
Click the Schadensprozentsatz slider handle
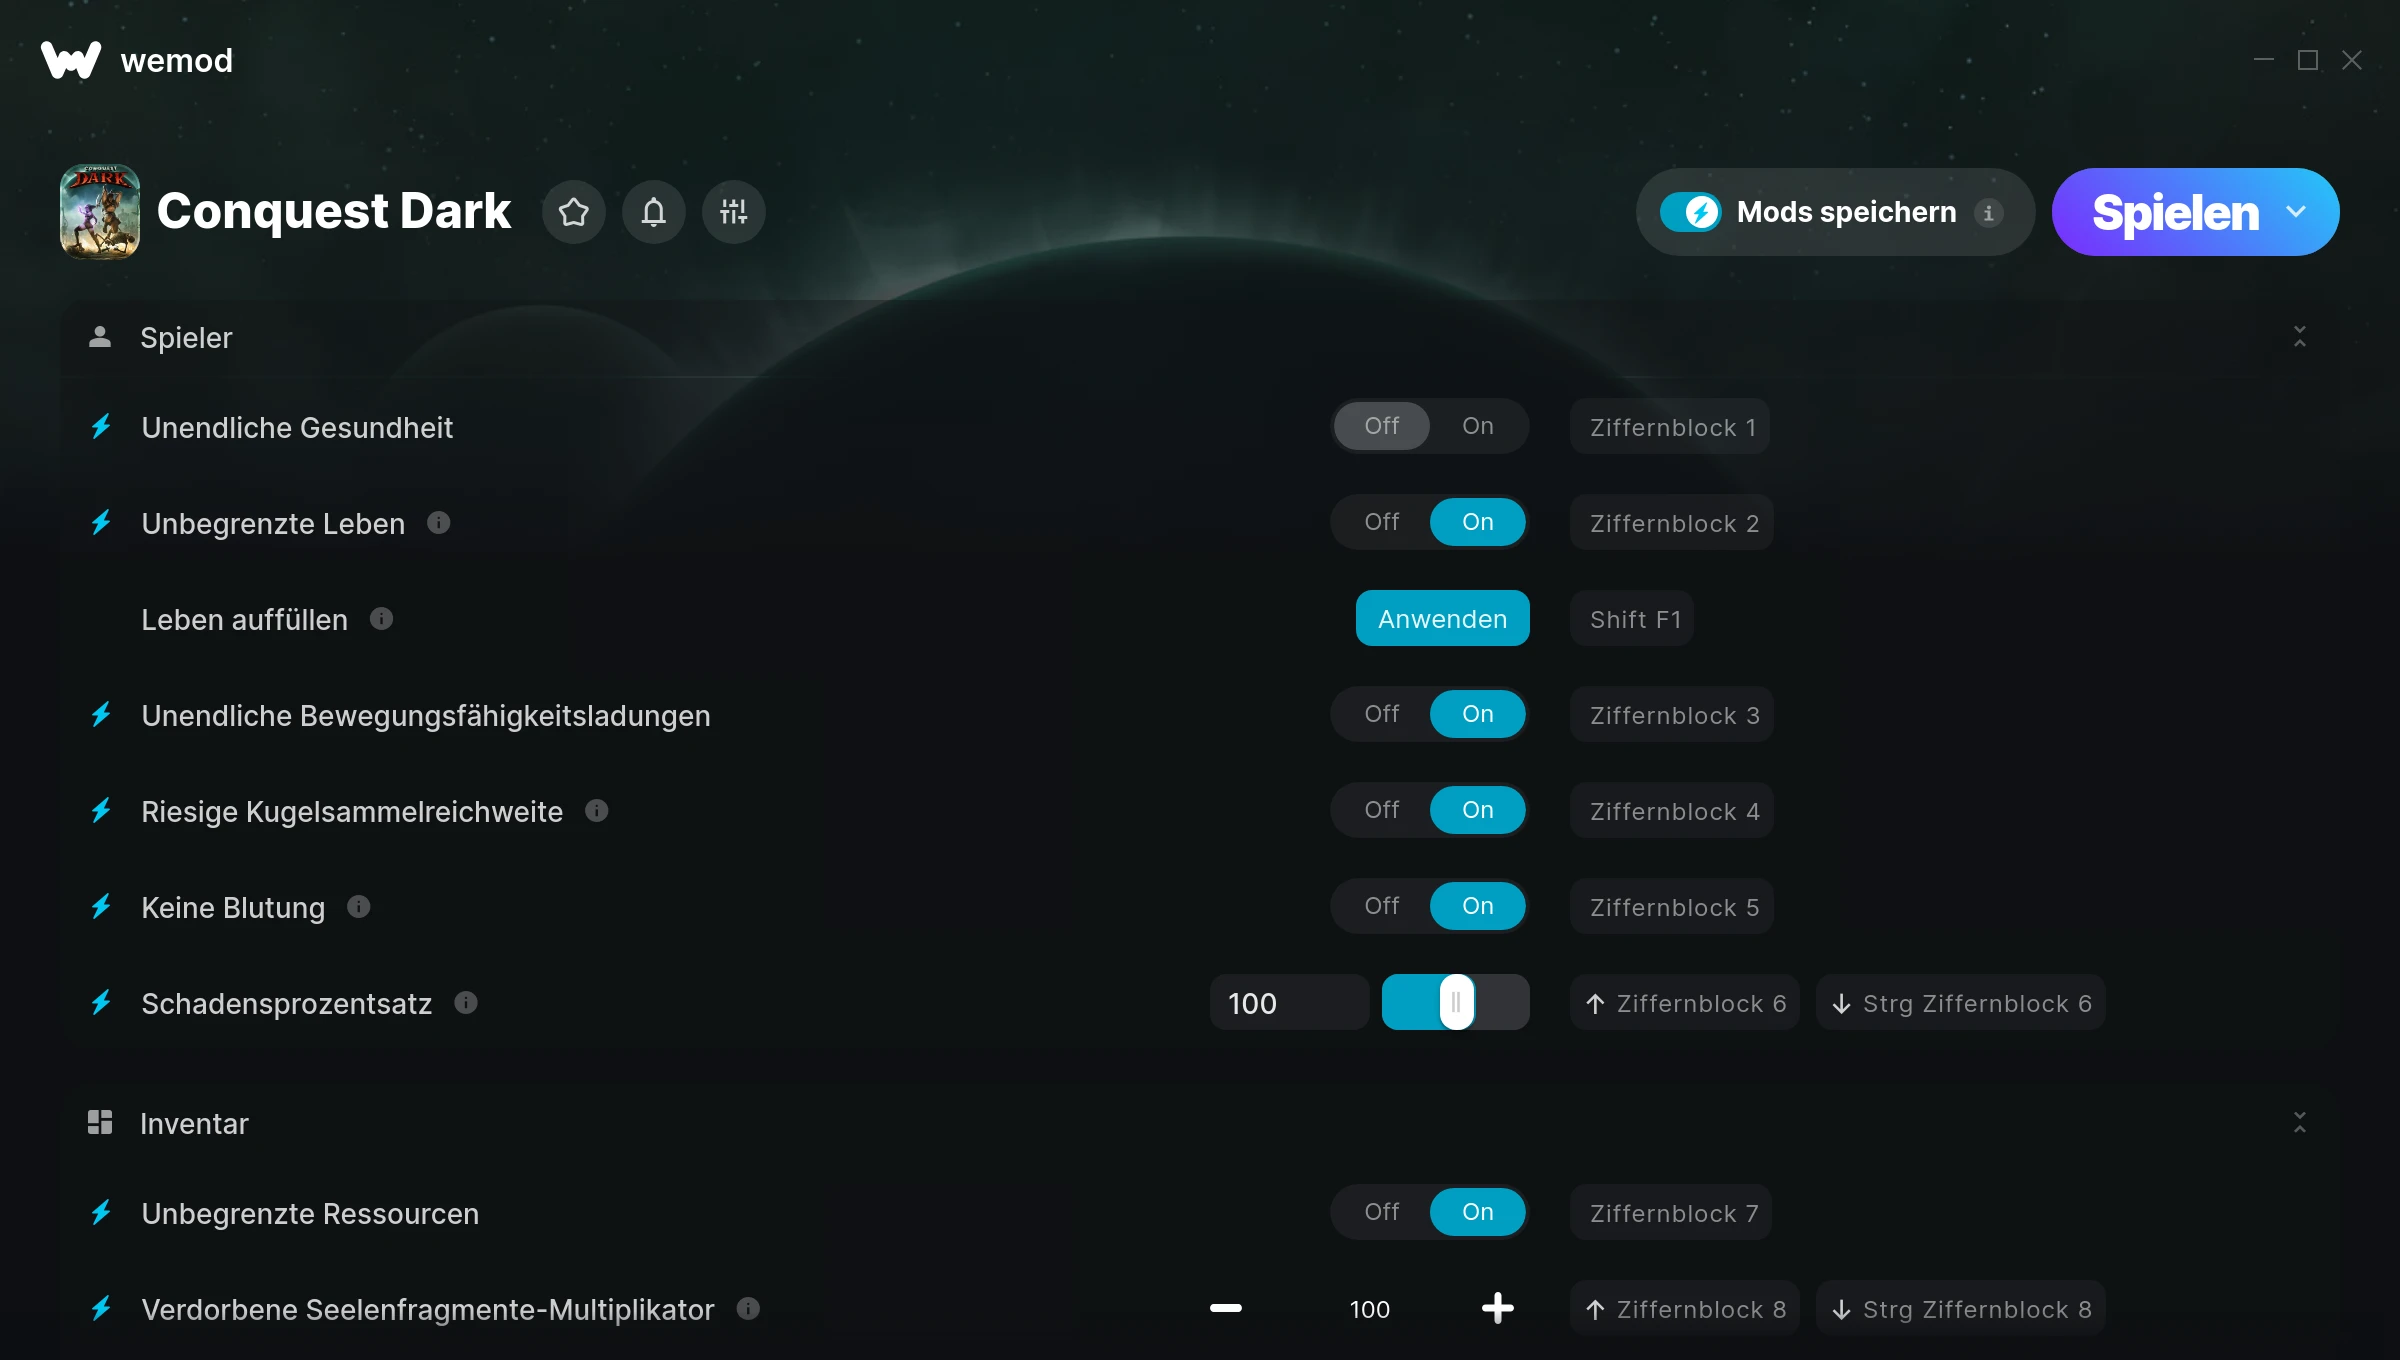1457,1002
